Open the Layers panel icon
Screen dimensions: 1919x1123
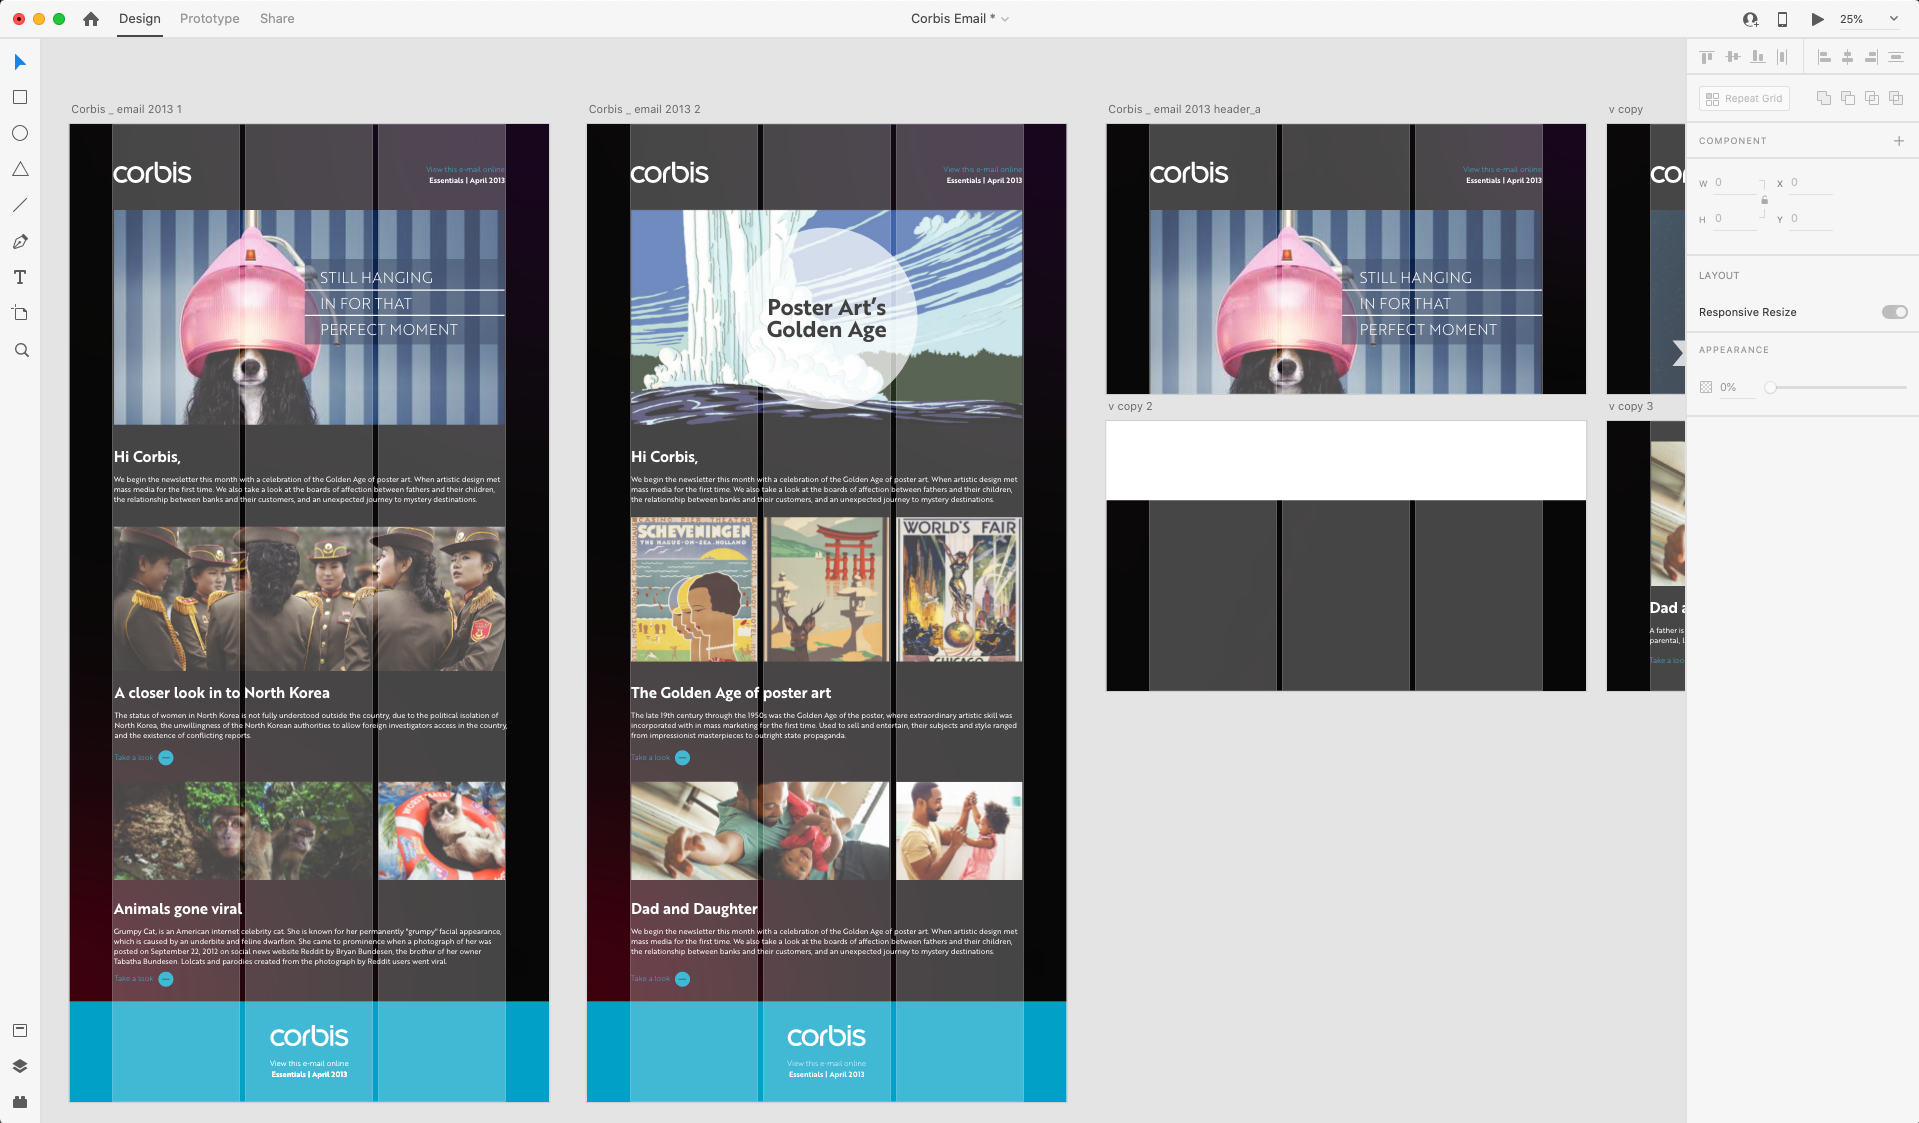pyautogui.click(x=20, y=1066)
